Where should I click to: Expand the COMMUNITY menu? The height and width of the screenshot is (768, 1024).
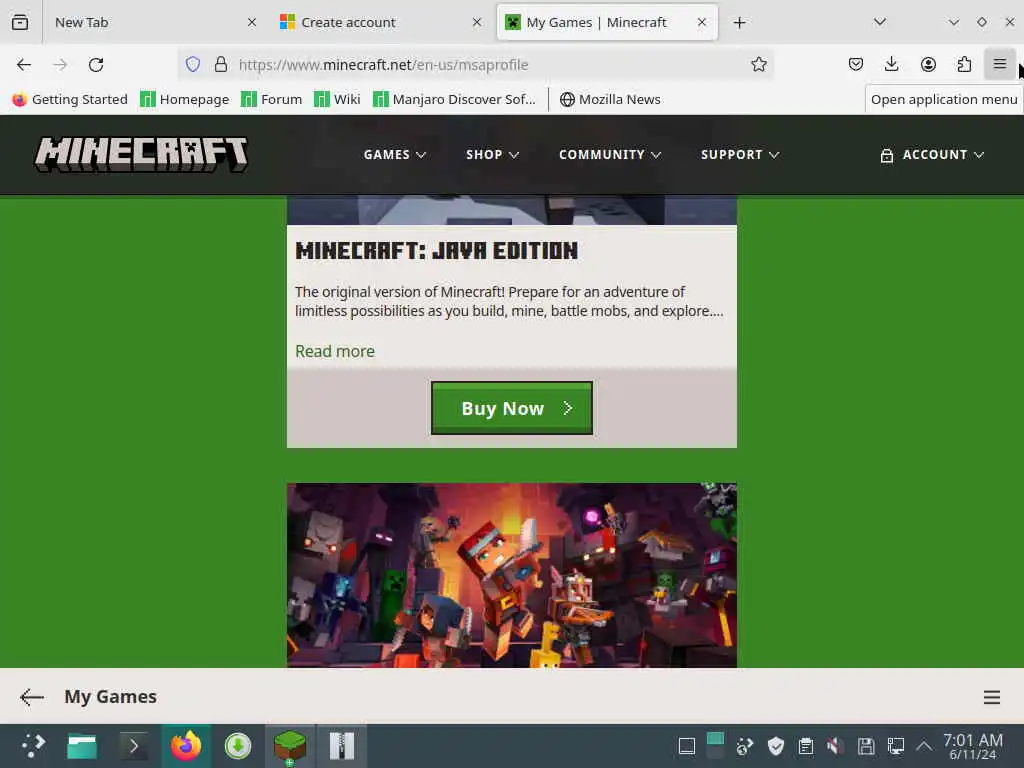point(610,155)
